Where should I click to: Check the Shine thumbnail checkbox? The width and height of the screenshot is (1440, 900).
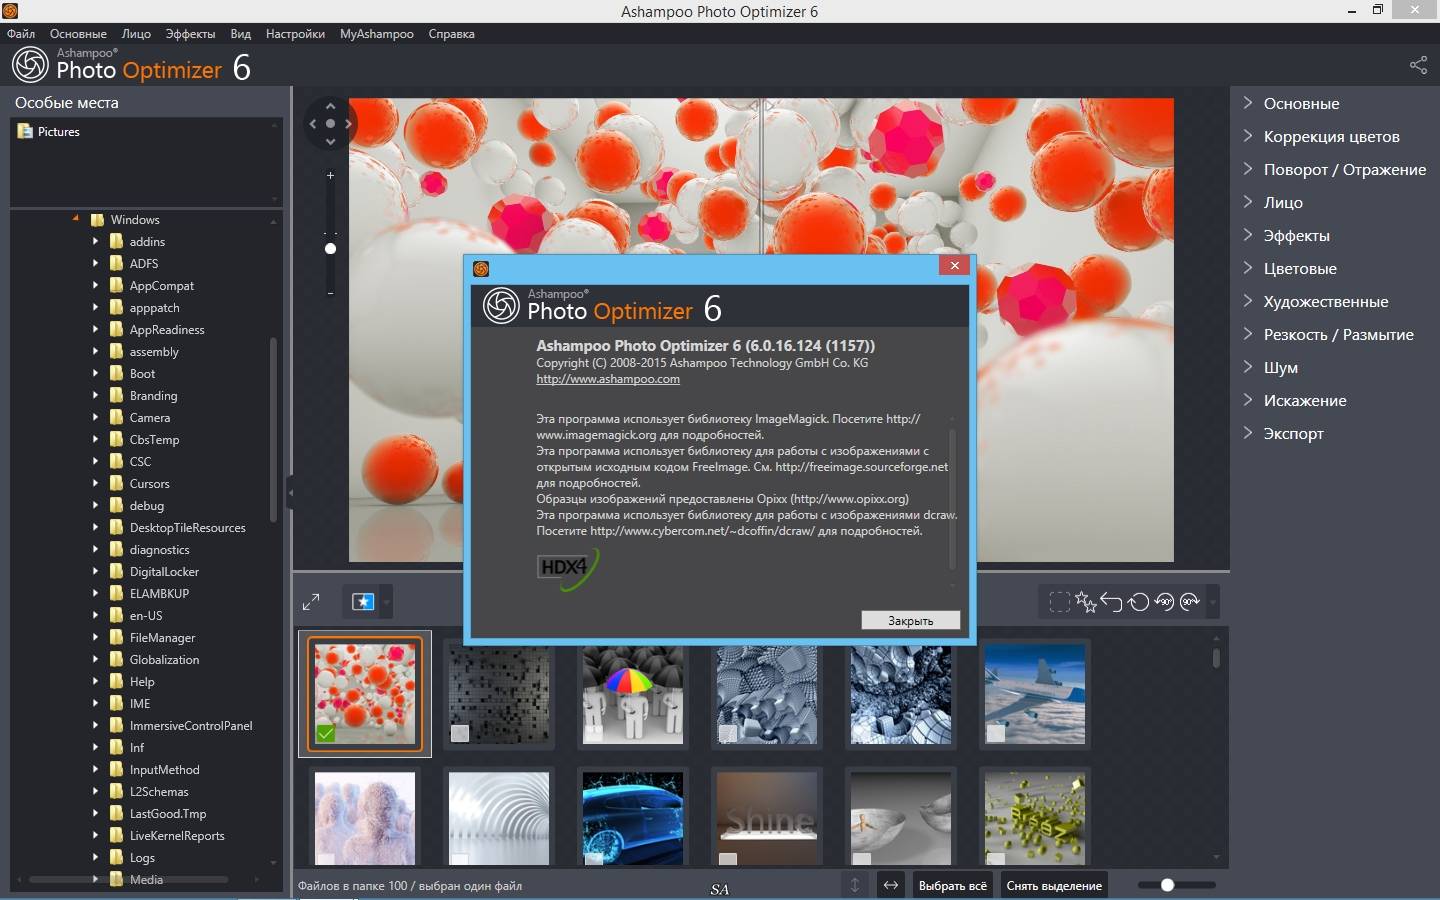(728, 859)
